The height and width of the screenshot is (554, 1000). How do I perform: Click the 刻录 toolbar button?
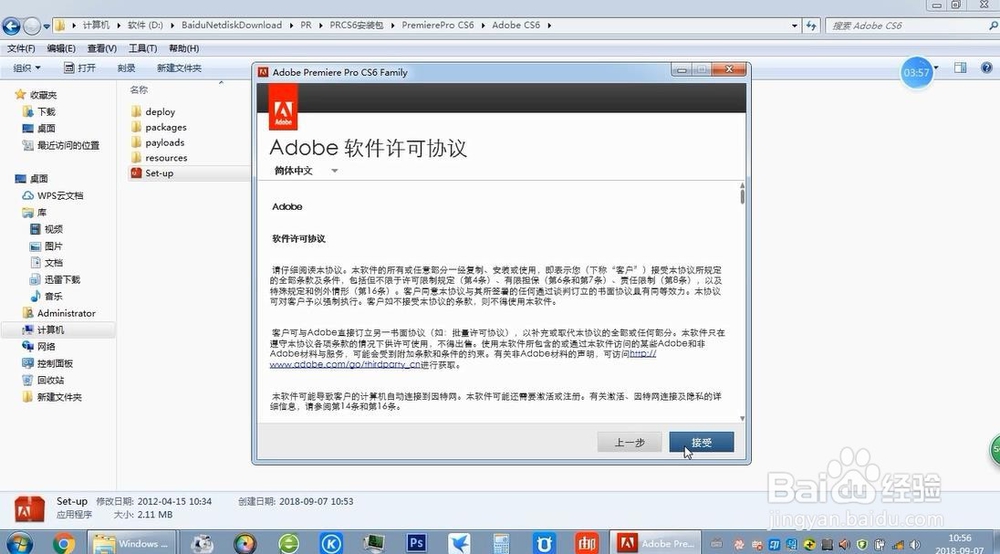(126, 68)
